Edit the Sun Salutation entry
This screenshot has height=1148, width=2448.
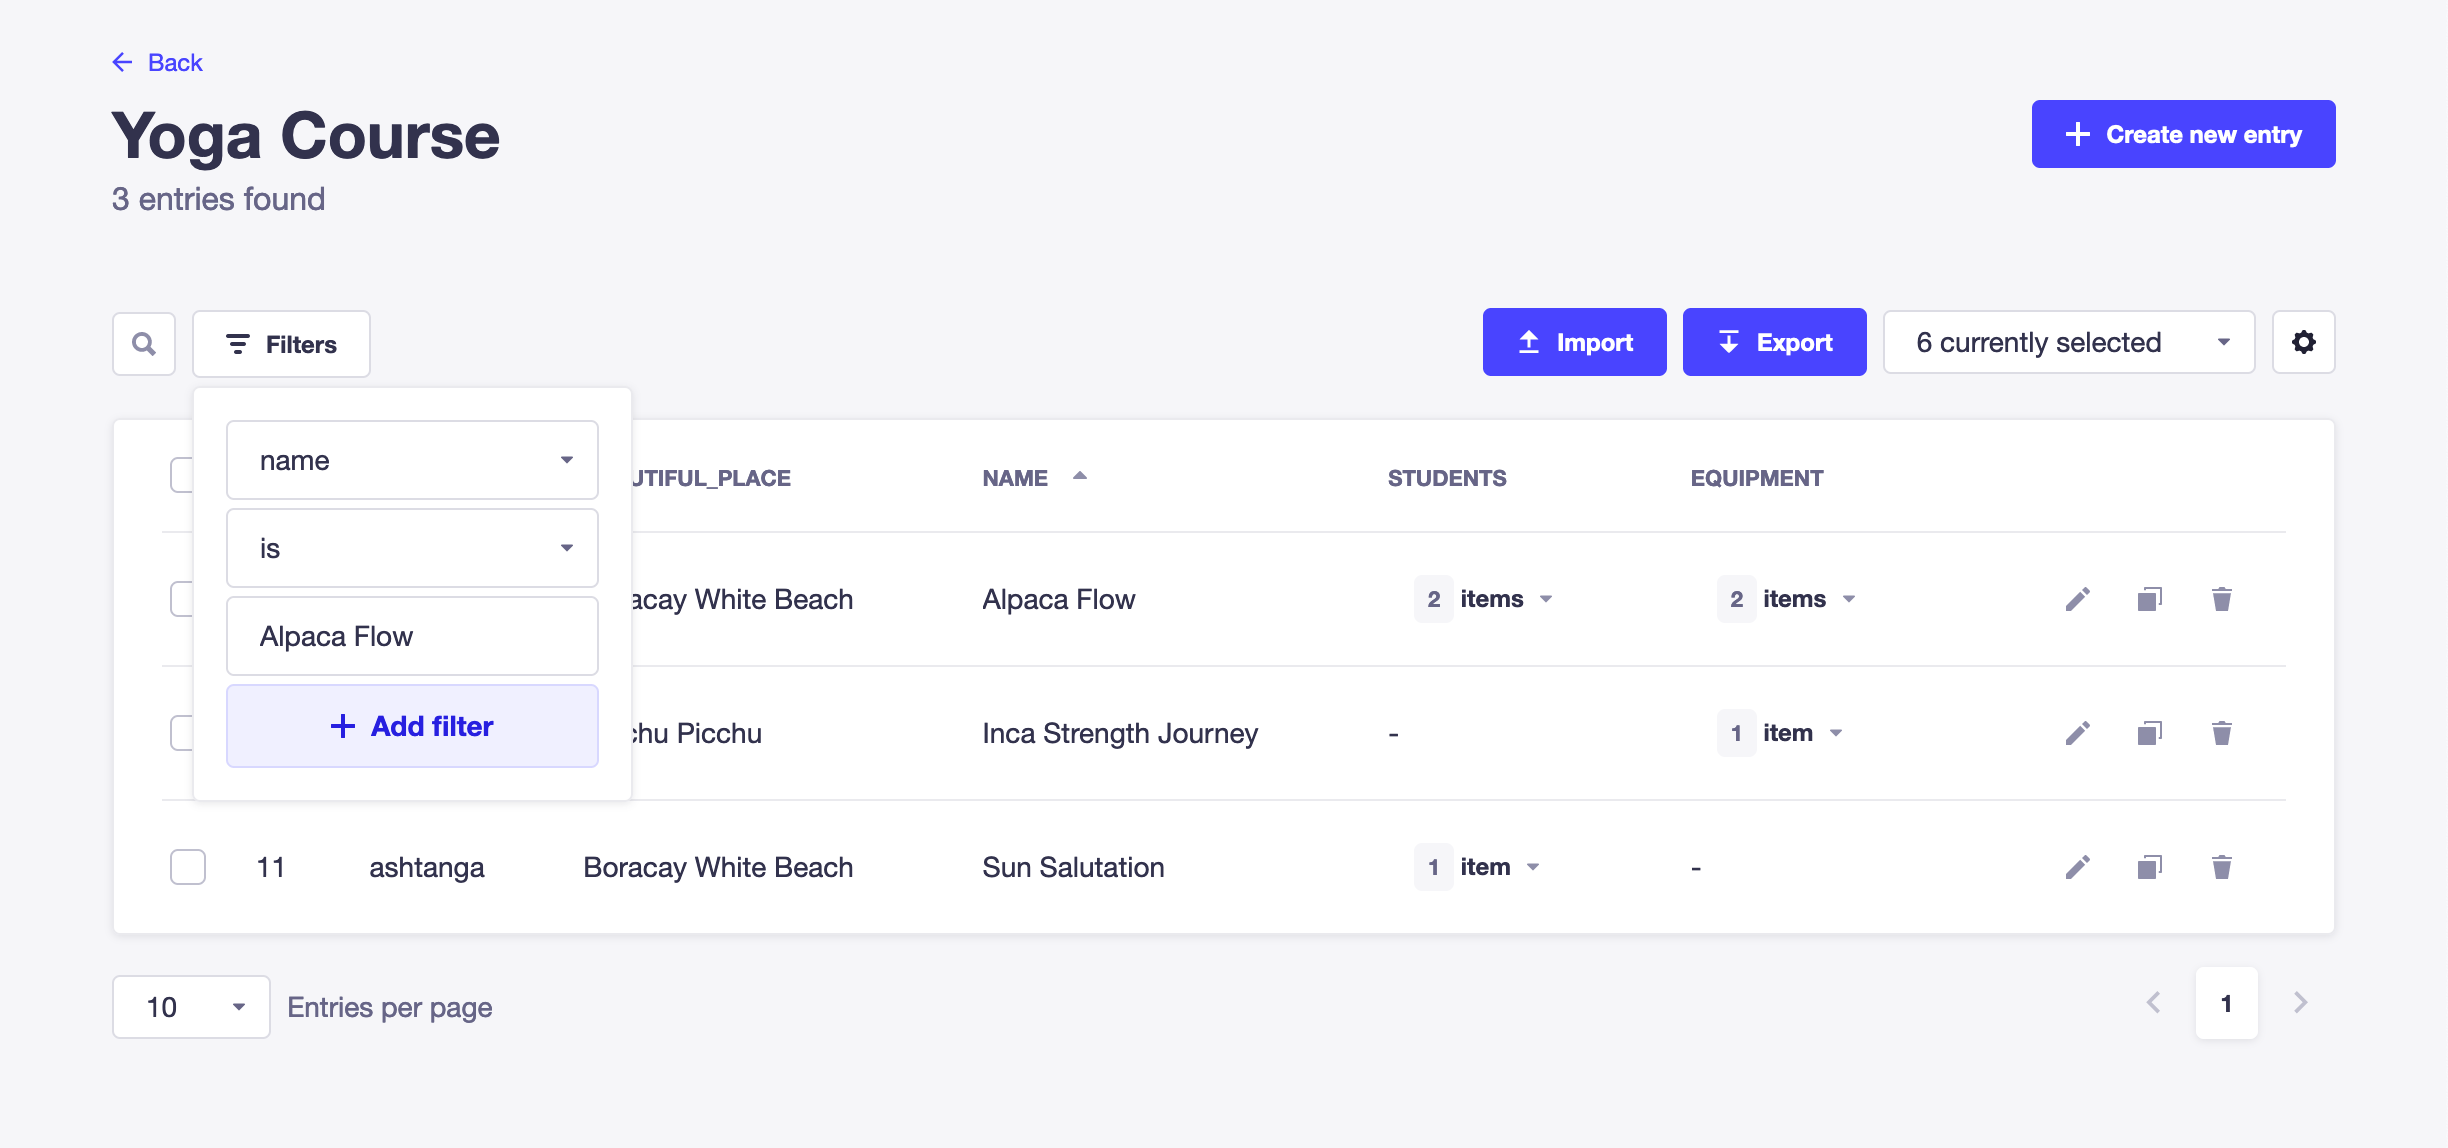point(2077,867)
